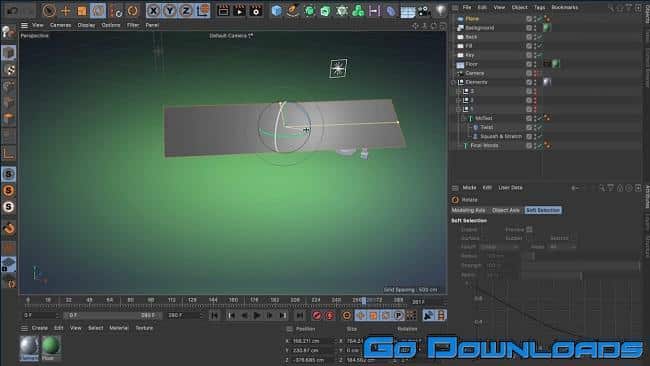Toggle the Preview checkbox in Soft Selection
The height and width of the screenshot is (366, 650).
pos(529,229)
